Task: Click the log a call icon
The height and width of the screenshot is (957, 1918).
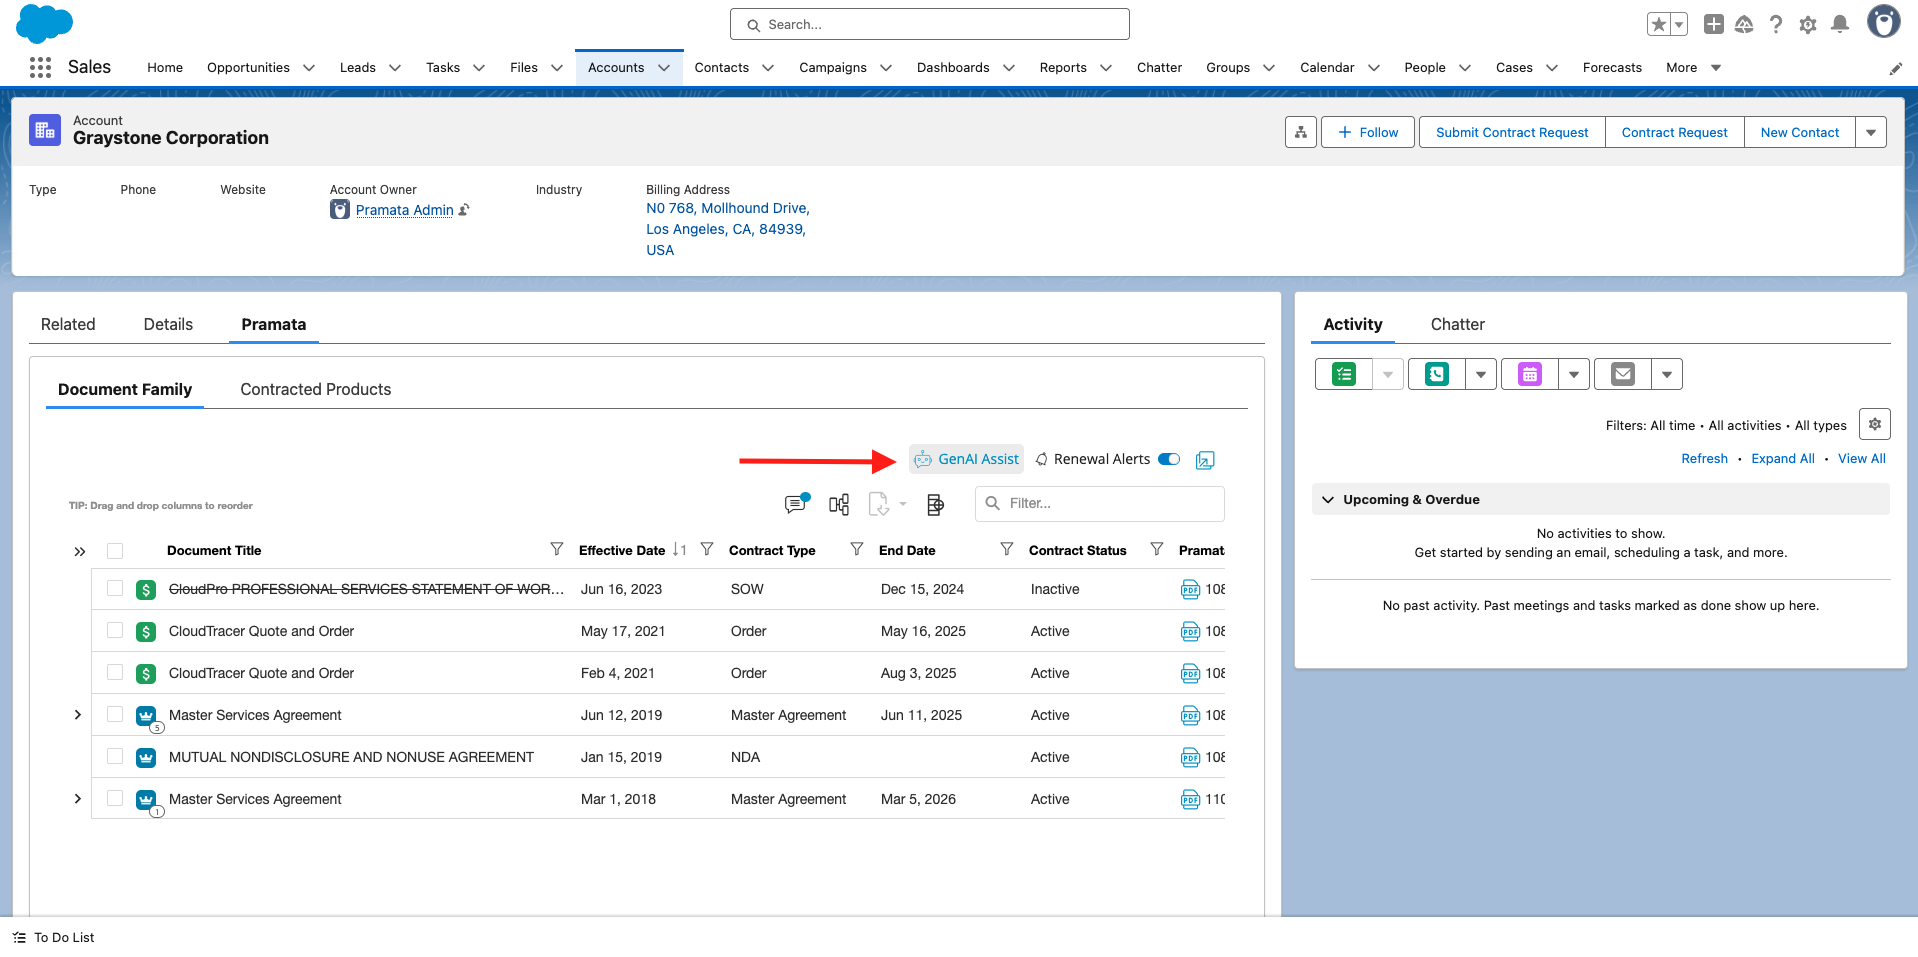Action: (x=1437, y=374)
